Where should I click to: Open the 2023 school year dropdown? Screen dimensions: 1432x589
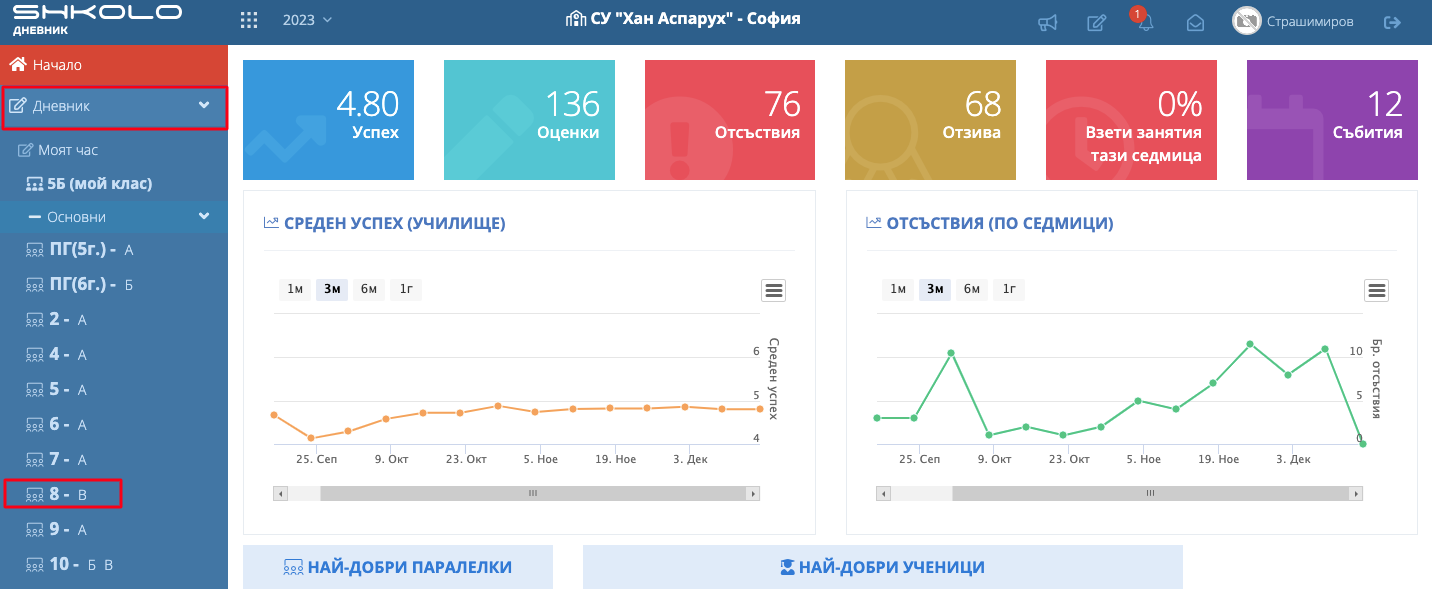[307, 20]
